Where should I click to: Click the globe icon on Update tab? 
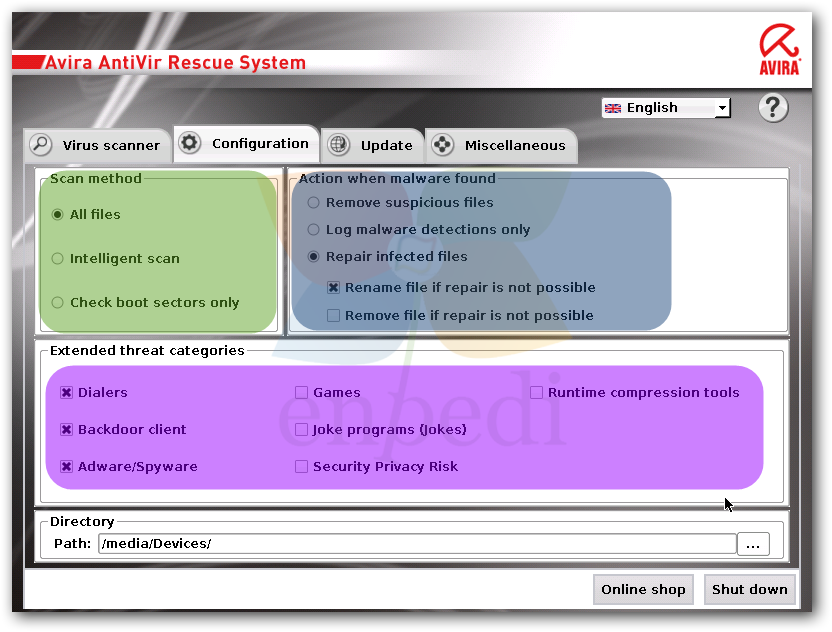coord(339,144)
